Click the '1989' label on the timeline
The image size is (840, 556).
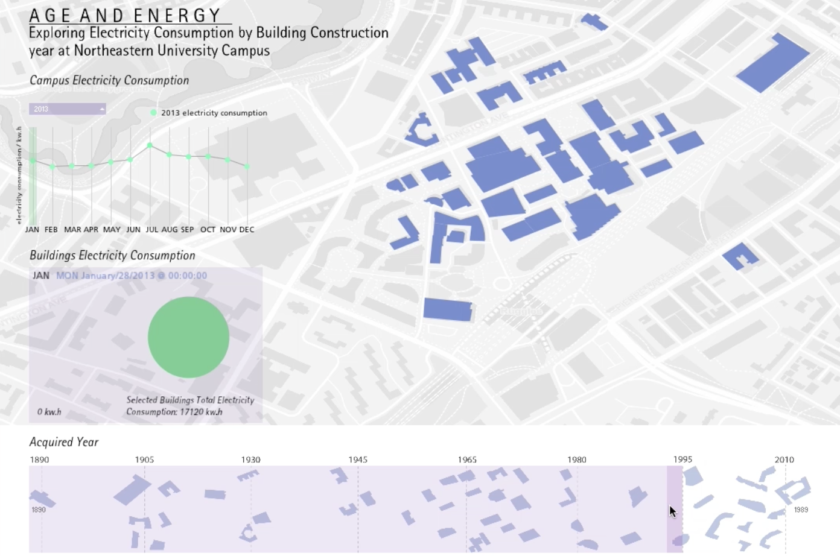(x=801, y=510)
